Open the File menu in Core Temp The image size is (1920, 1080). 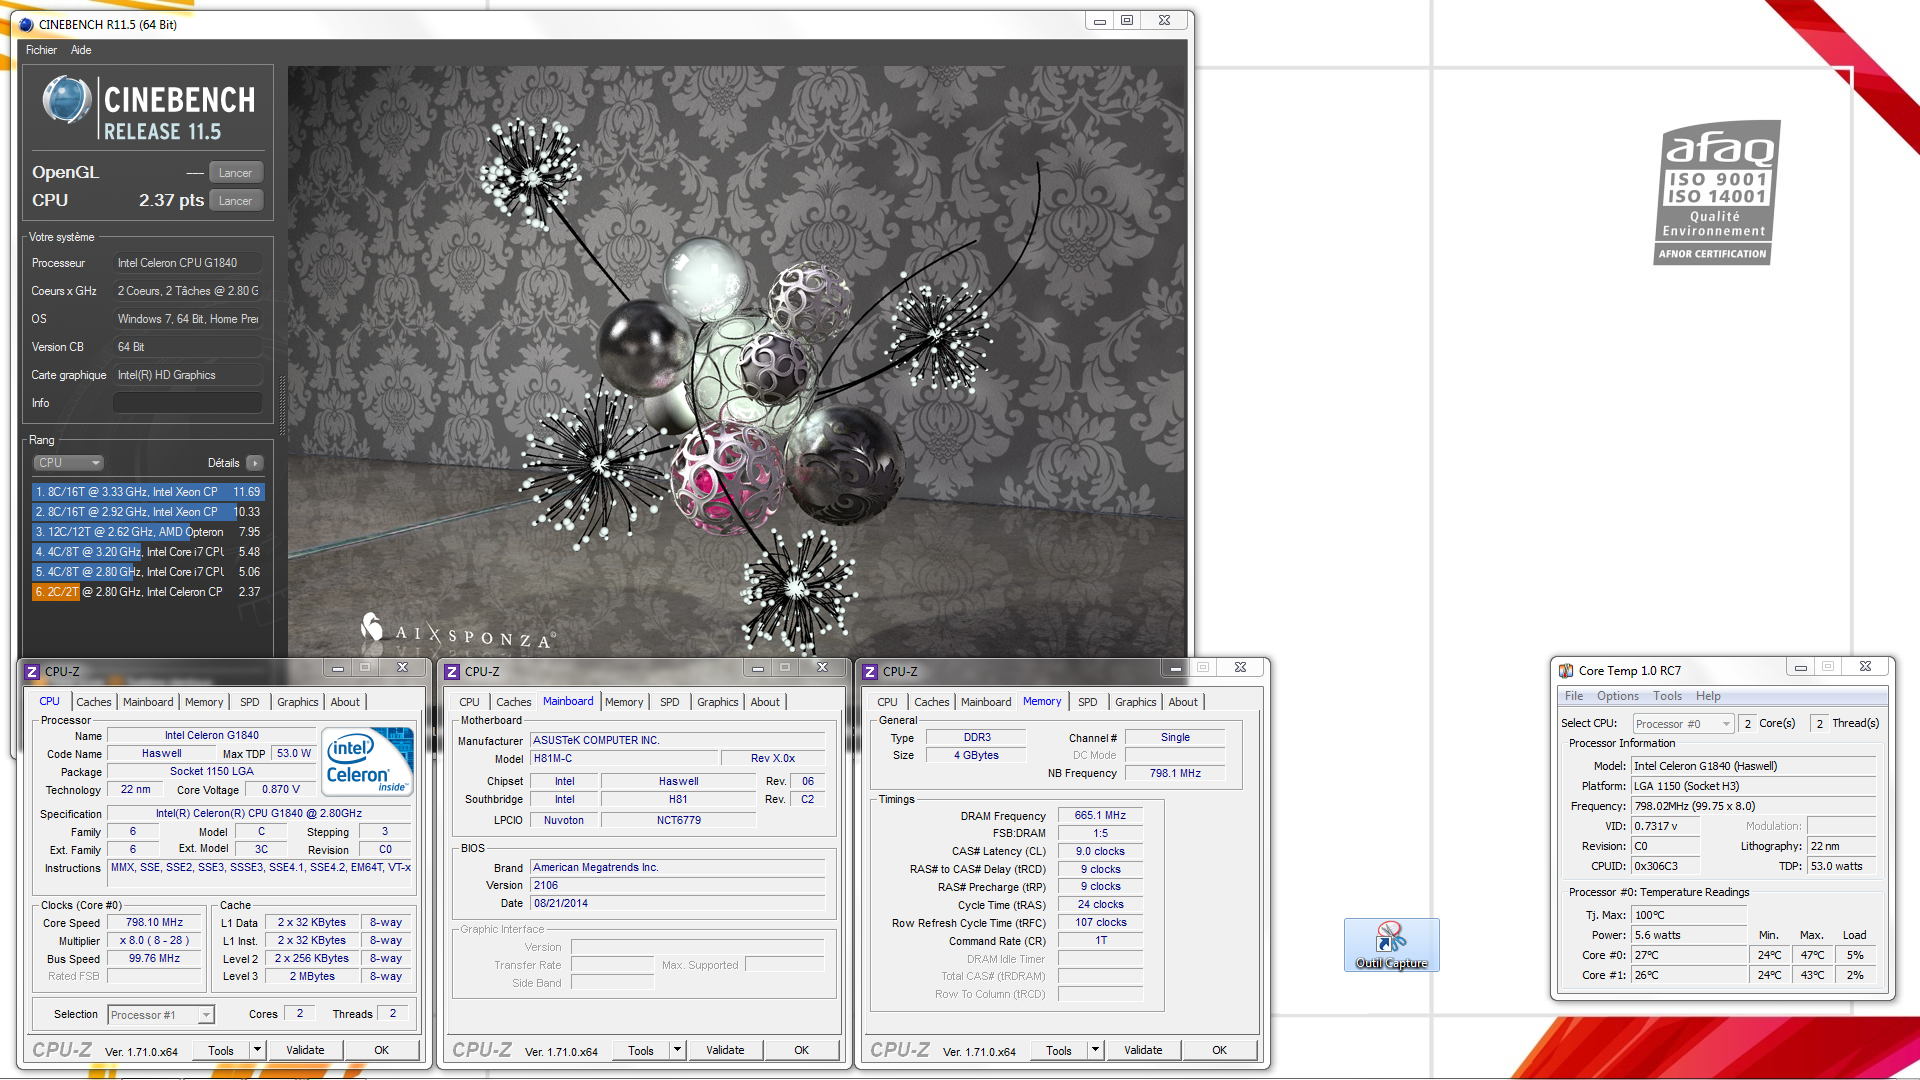coord(1573,696)
